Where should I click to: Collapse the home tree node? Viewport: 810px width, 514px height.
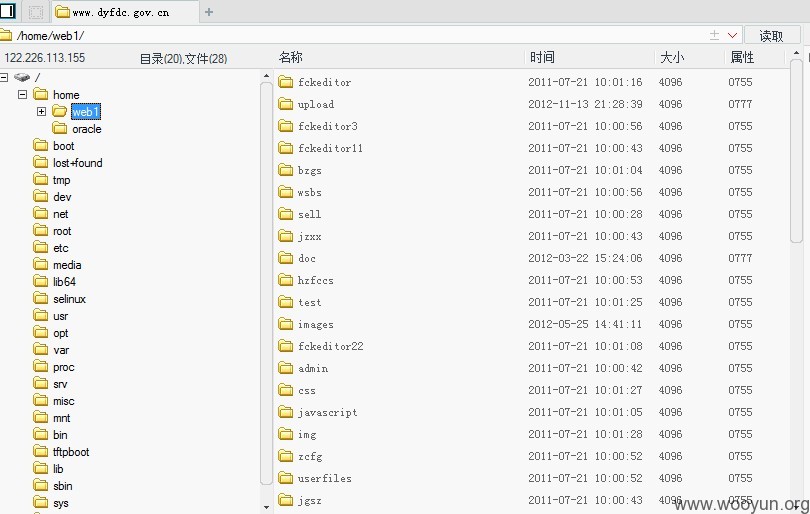(x=22, y=95)
